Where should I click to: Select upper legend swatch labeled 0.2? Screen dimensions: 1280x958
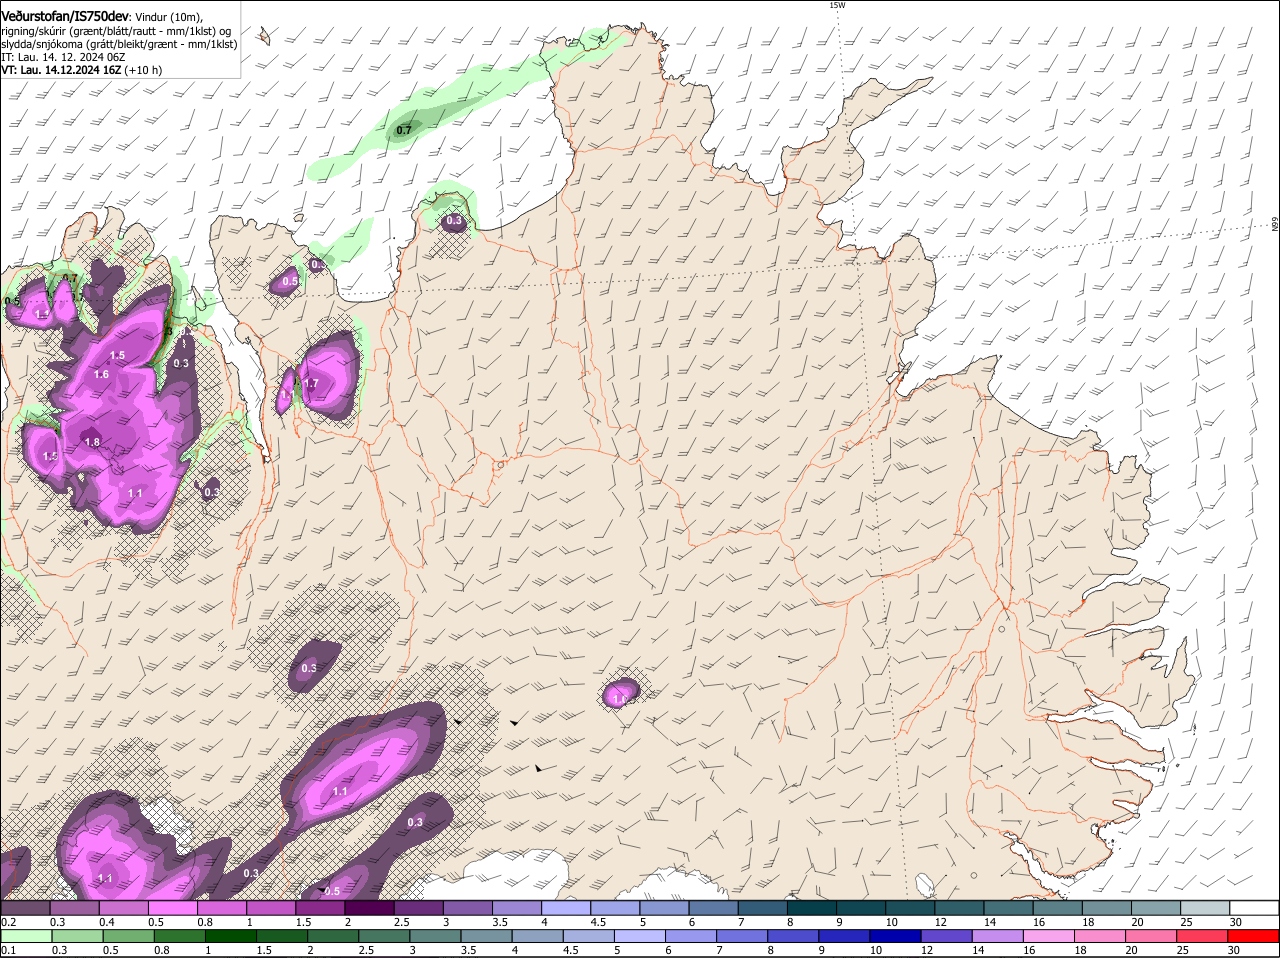coord(25,907)
